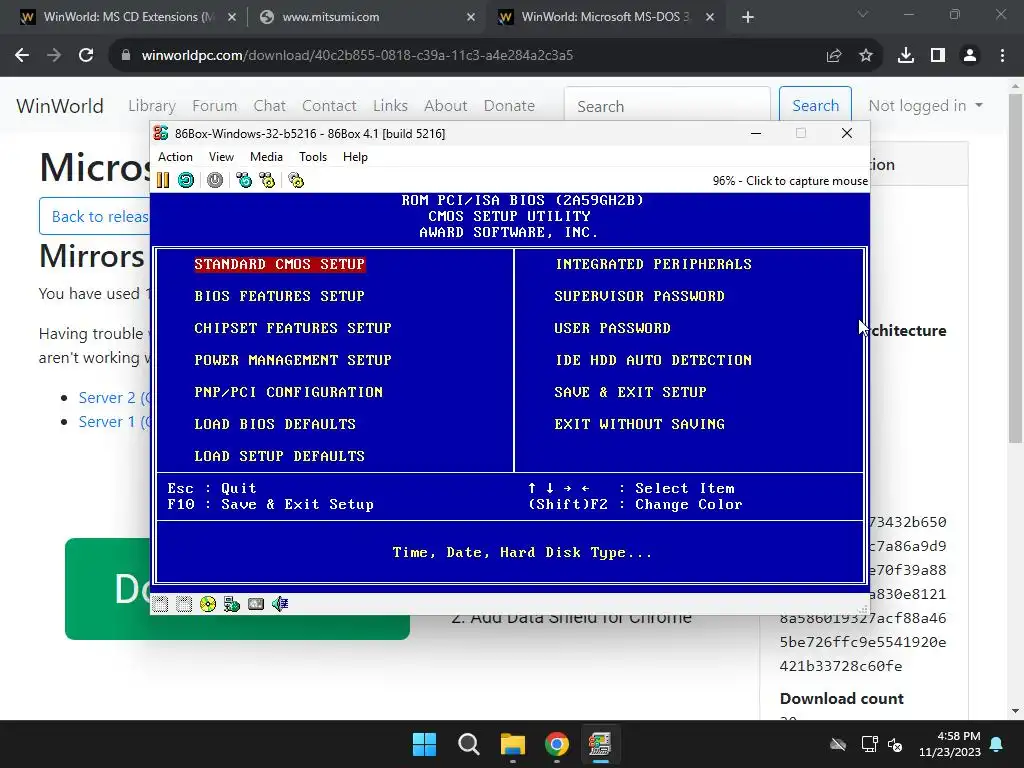Select BIOS FEATURES SETUP entry
This screenshot has width=1024, height=768.
(280, 296)
